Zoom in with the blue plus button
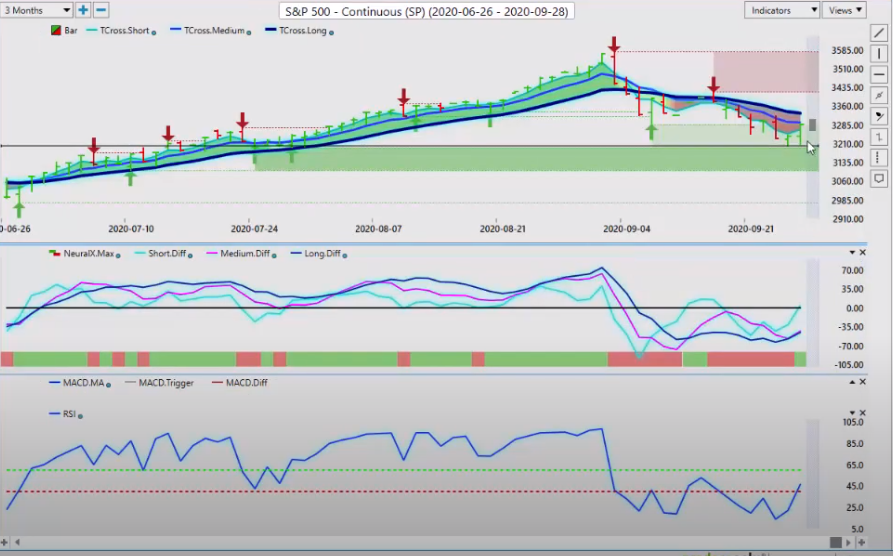 tap(83, 10)
